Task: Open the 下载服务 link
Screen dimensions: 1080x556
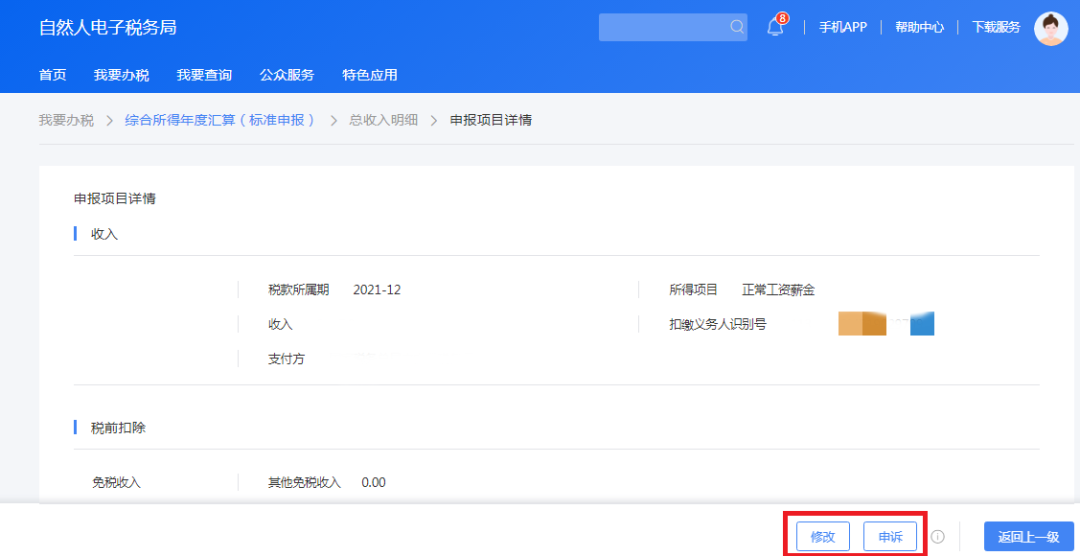Action: coord(996,28)
